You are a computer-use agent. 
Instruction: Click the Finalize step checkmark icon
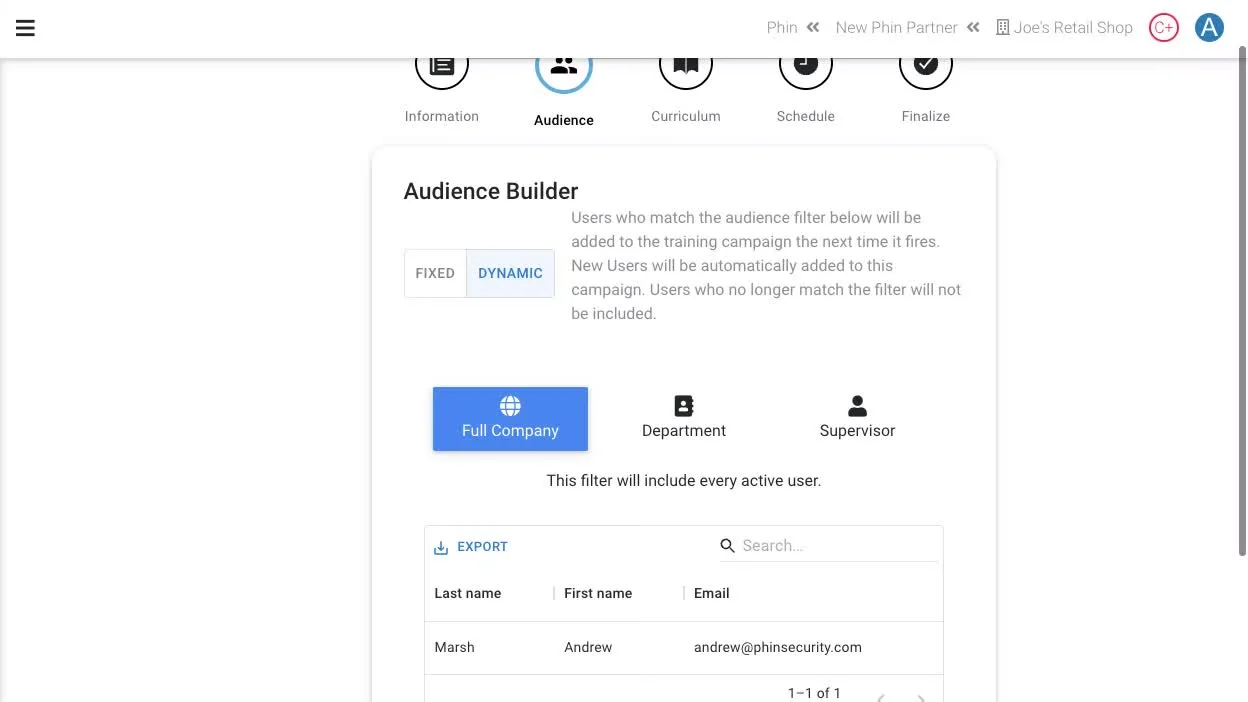[x=926, y=66]
